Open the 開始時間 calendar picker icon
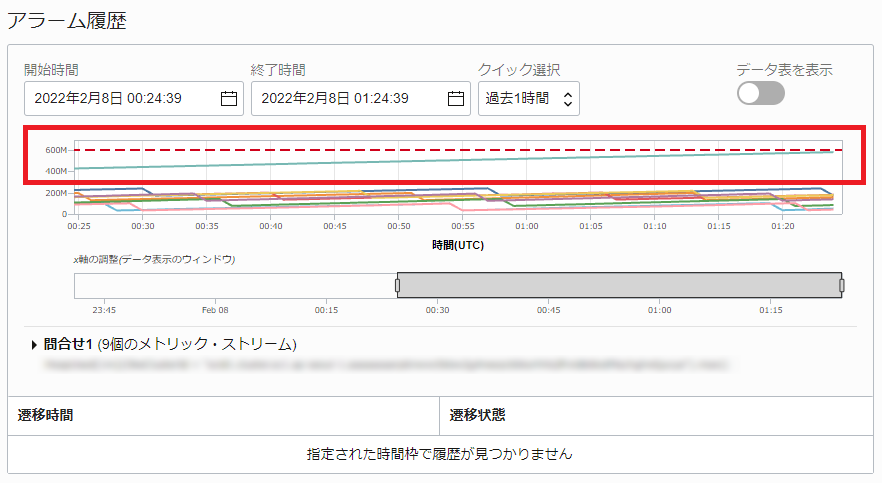Screen dimensions: 882x483 point(228,98)
